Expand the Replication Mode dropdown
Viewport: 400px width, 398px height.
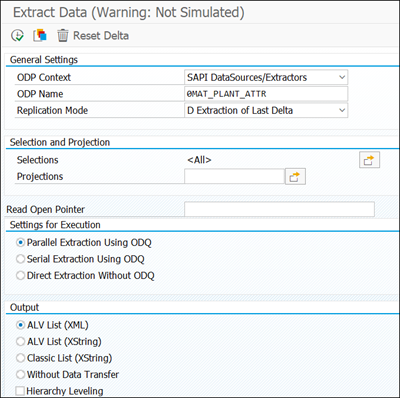[342, 110]
